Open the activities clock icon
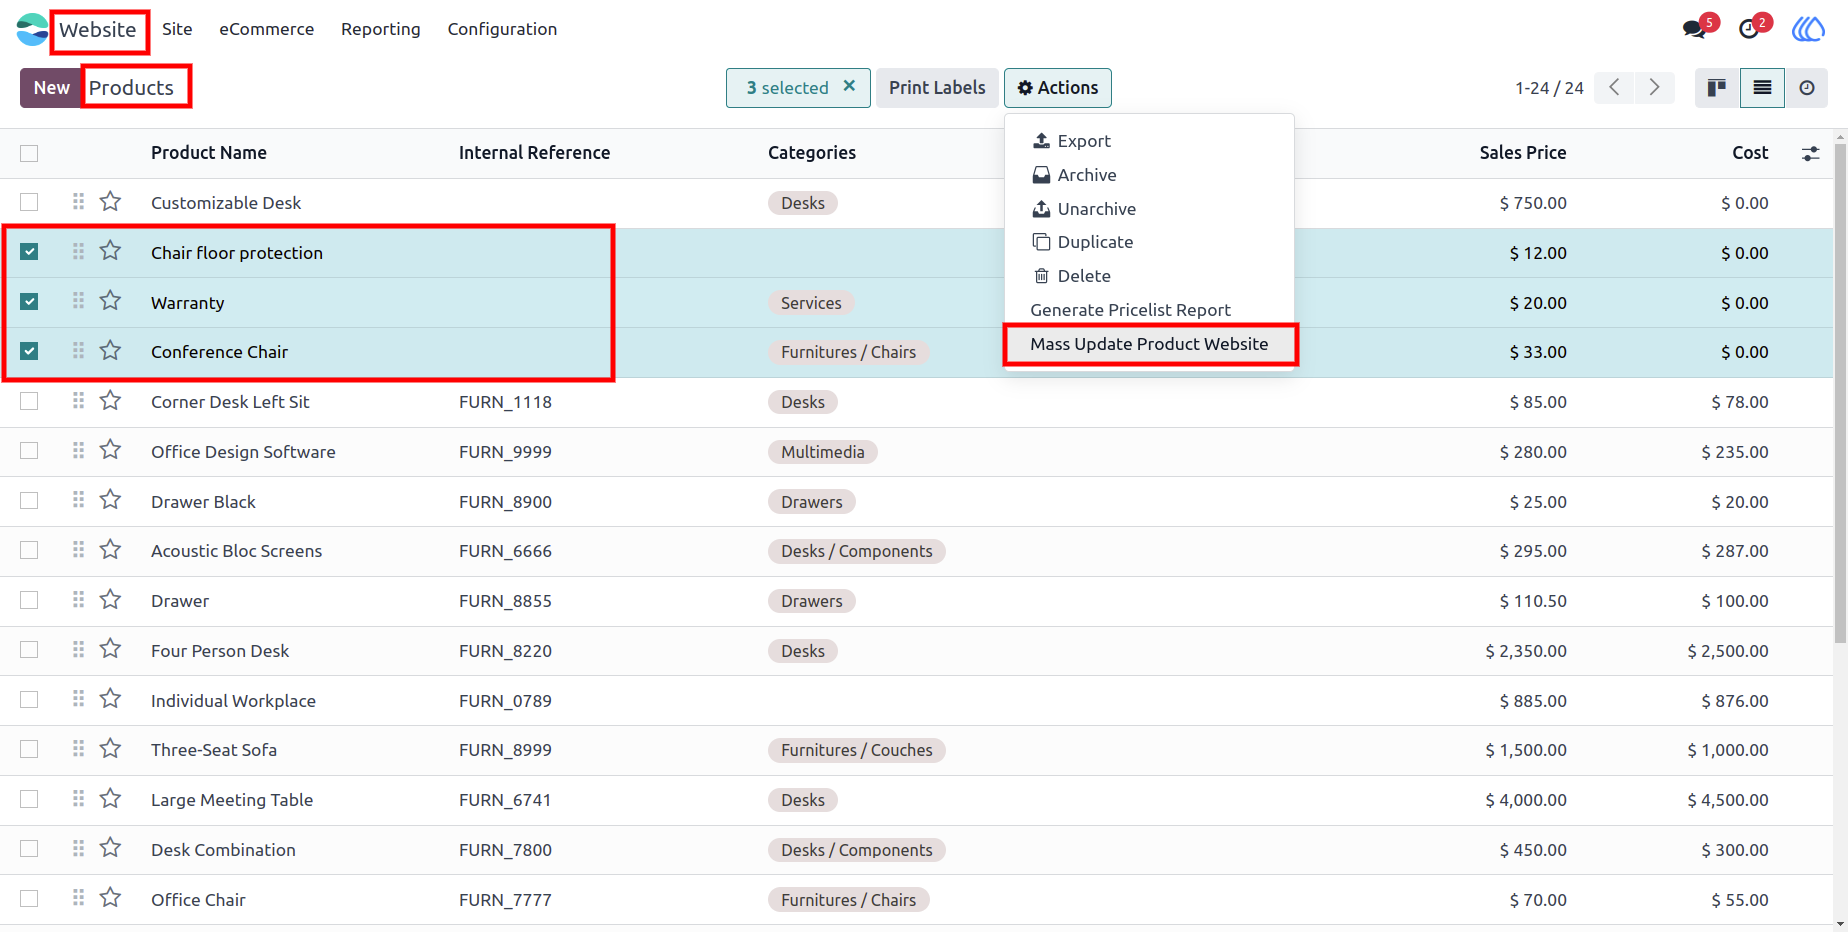This screenshot has width=1848, height=932. (x=1749, y=29)
